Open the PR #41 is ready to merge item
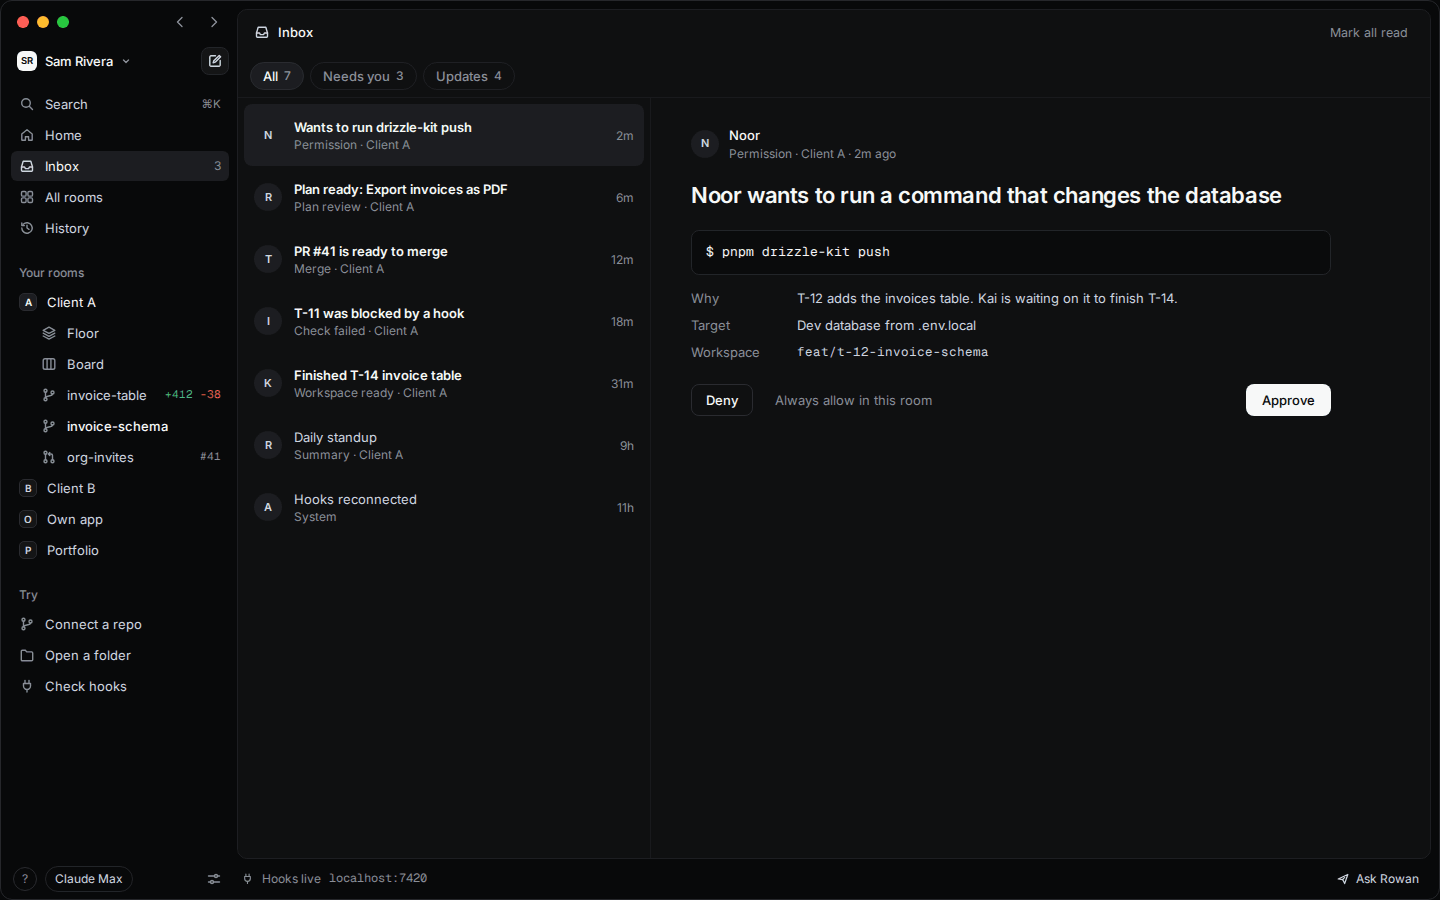Image resolution: width=1440 pixels, height=900 pixels. pos(444,260)
